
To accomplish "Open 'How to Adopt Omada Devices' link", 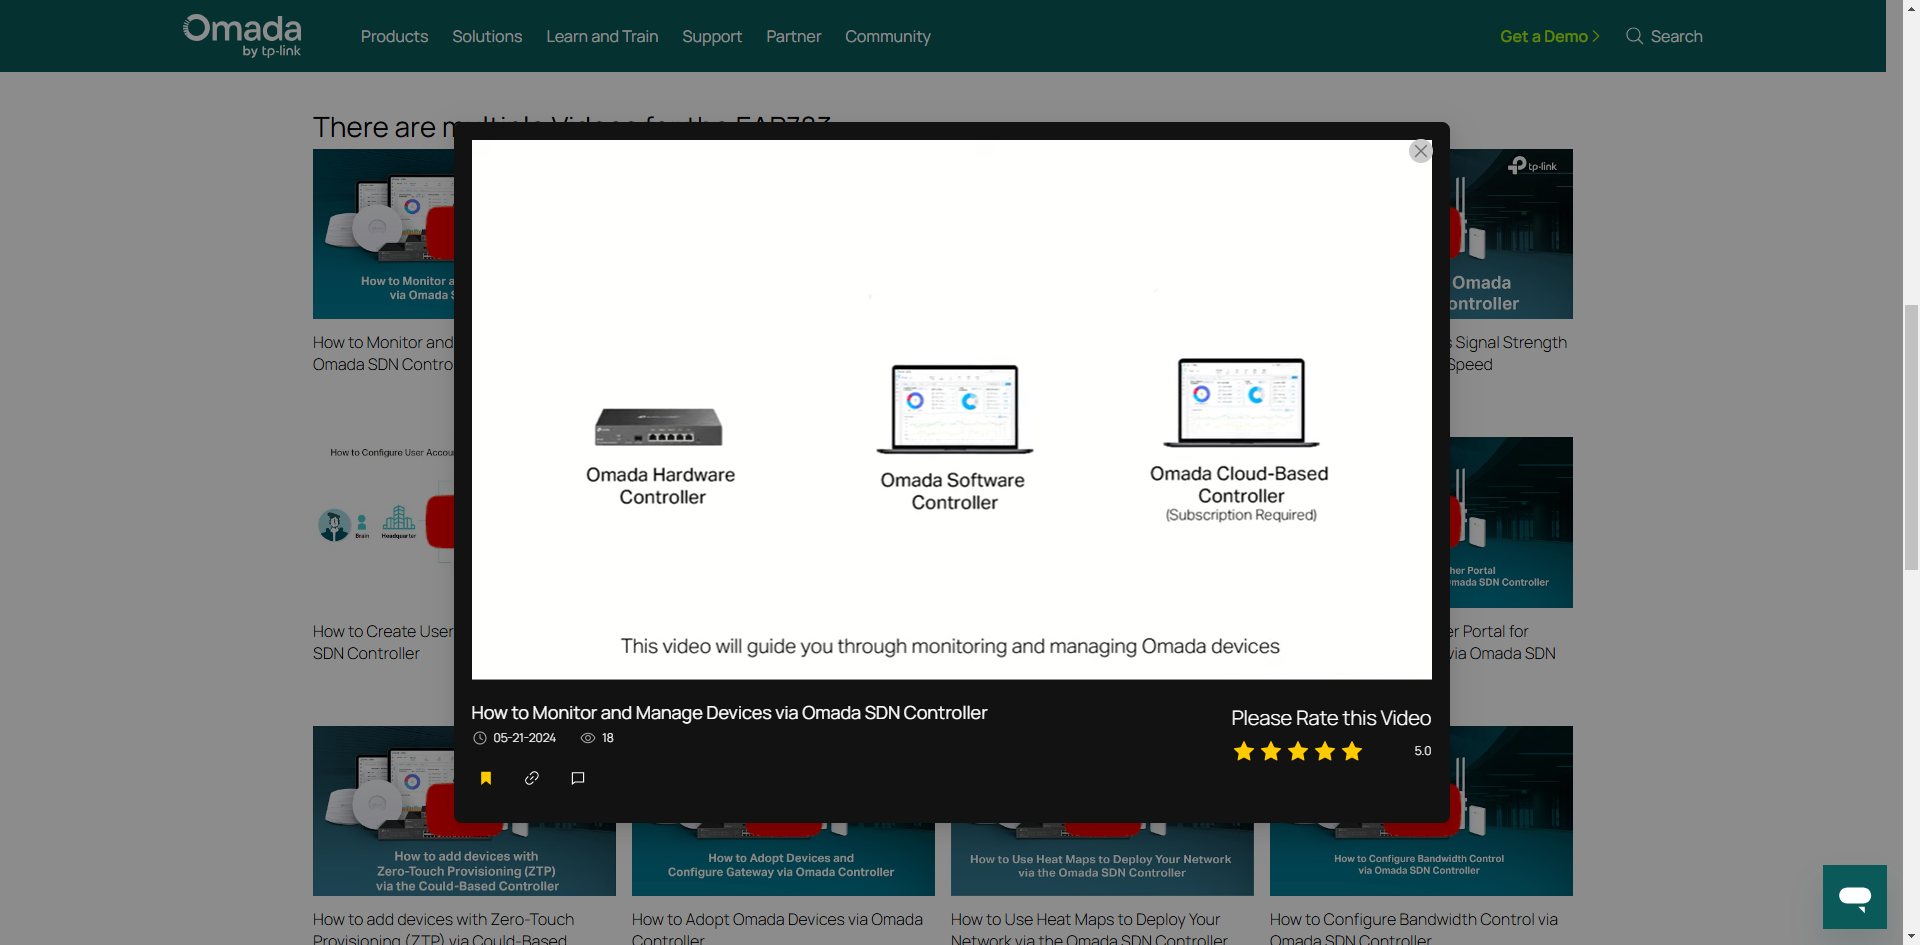I will tap(777, 927).
